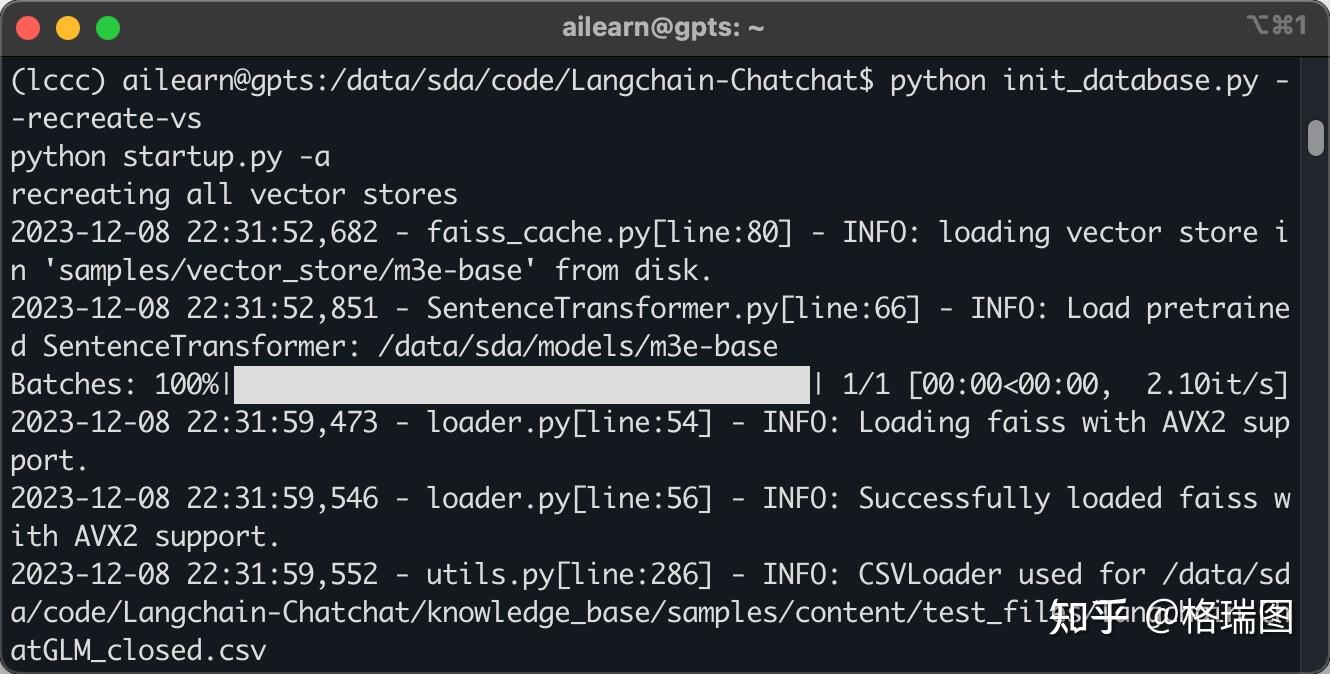Click the terminal scrollbar thumb

1316,138
